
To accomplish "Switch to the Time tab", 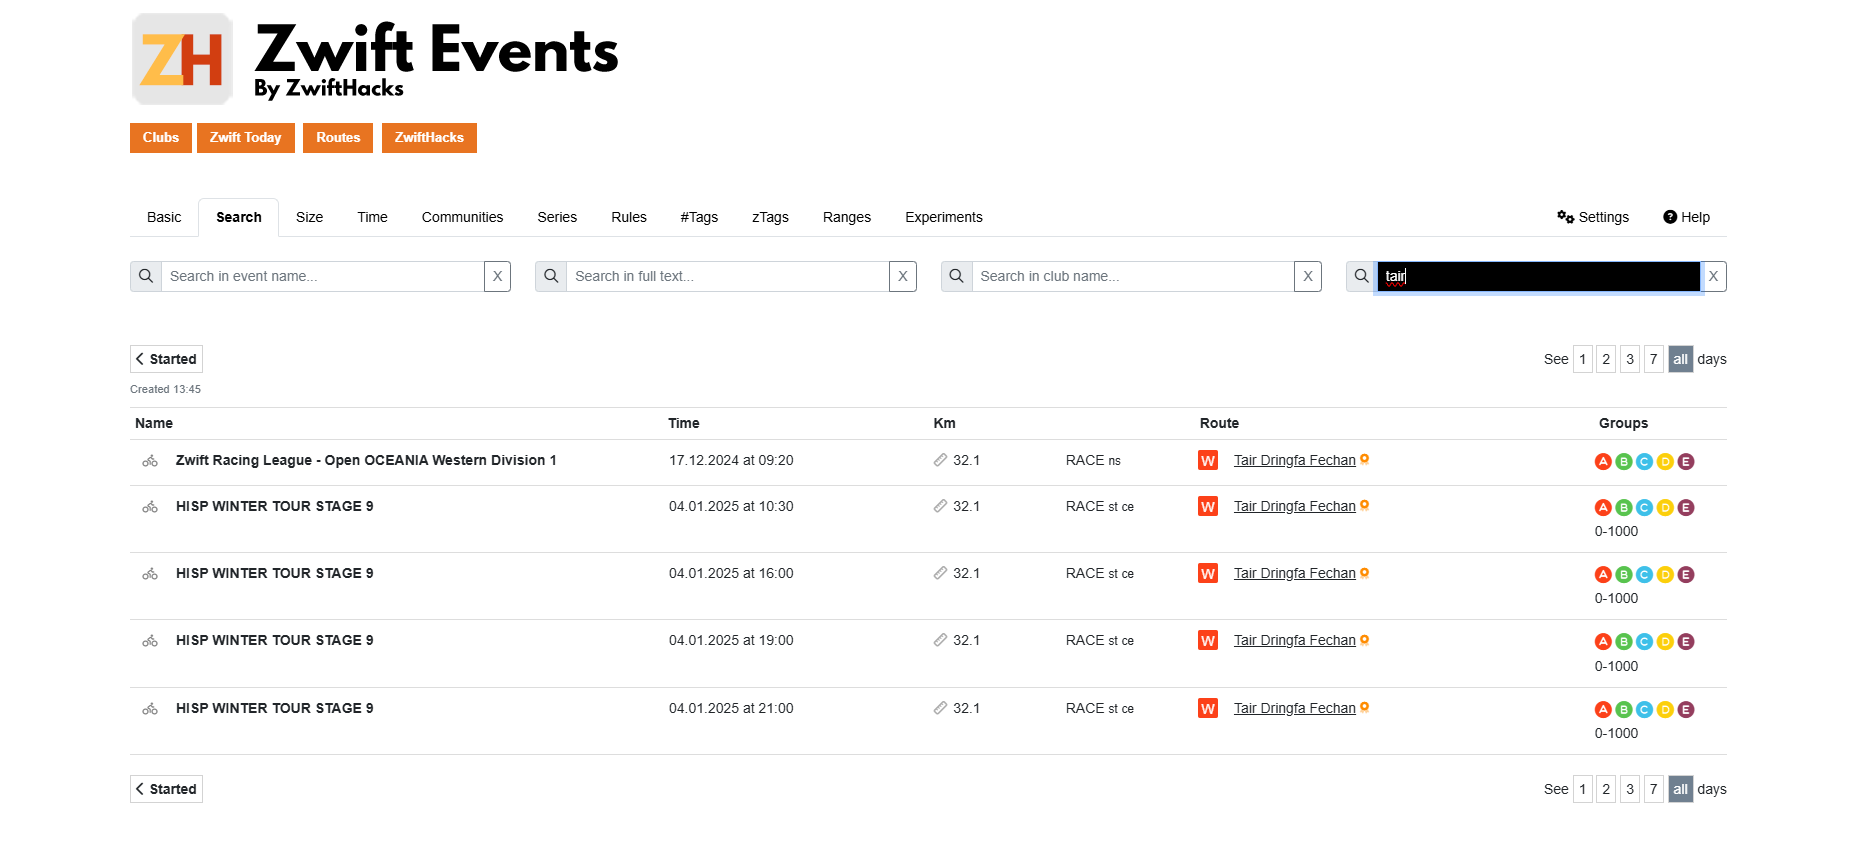I will pos(372,217).
